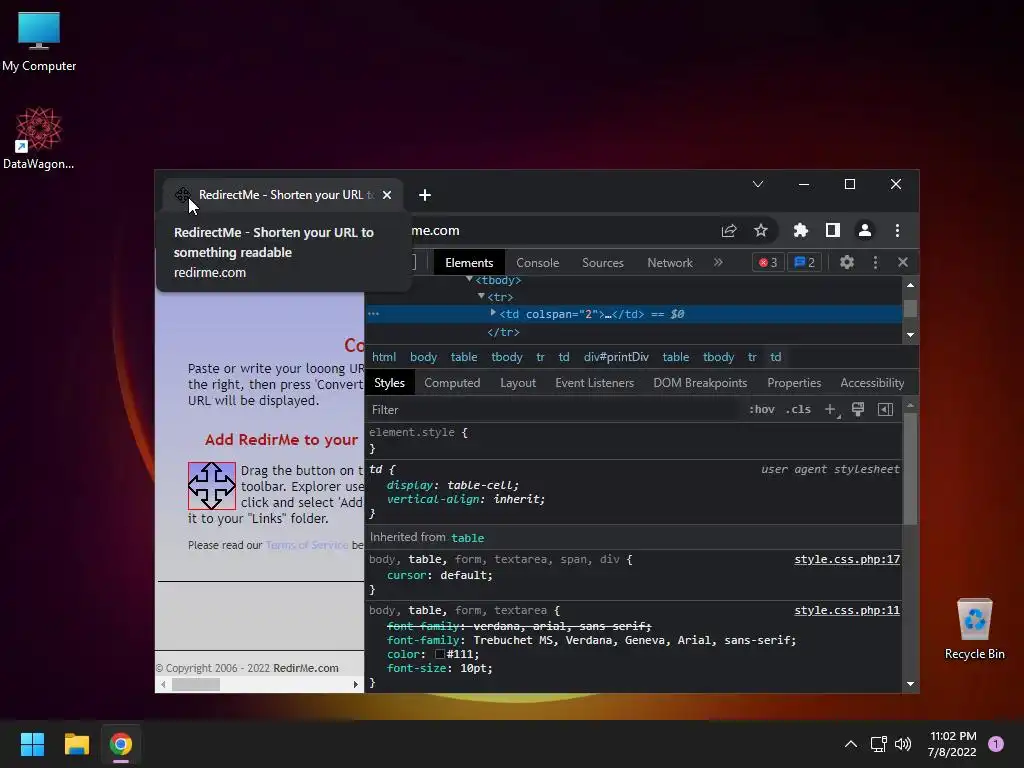The height and width of the screenshot is (768, 1024).
Task: Open the style.css.php:17 source link
Action: [846, 559]
